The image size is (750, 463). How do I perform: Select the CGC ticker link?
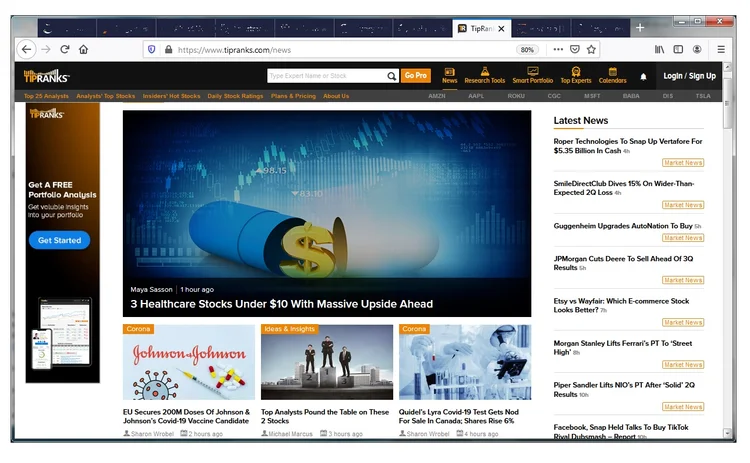pyautogui.click(x=554, y=96)
